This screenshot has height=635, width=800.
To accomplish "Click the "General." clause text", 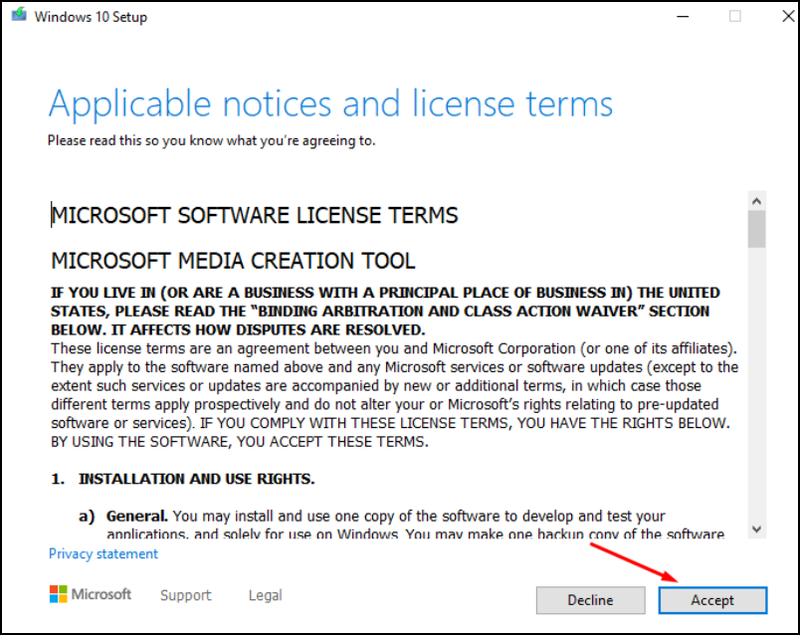I will tap(137, 516).
